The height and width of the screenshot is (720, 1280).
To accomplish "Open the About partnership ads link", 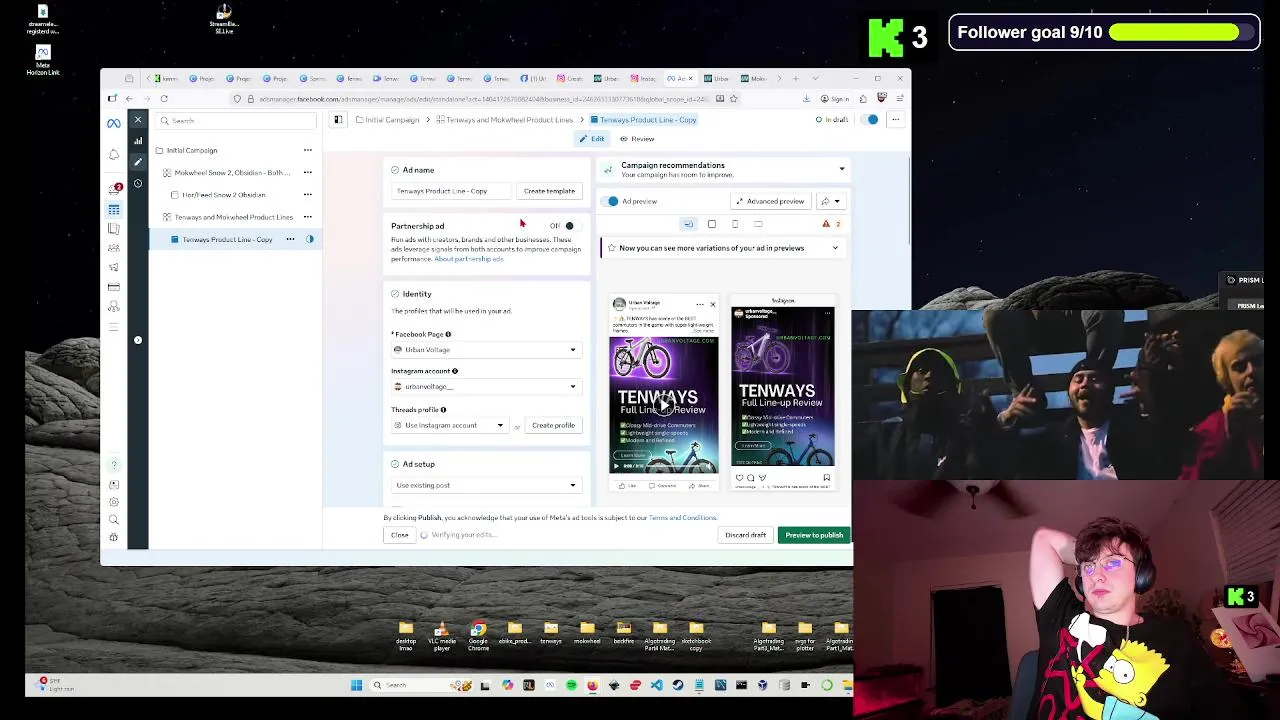I will point(469,259).
